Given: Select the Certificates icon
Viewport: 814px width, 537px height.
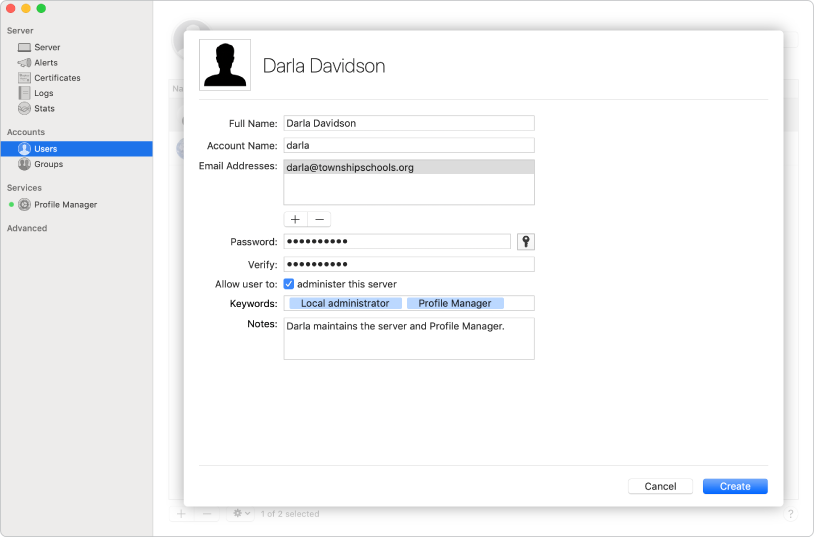Looking at the screenshot, I should click(x=25, y=78).
